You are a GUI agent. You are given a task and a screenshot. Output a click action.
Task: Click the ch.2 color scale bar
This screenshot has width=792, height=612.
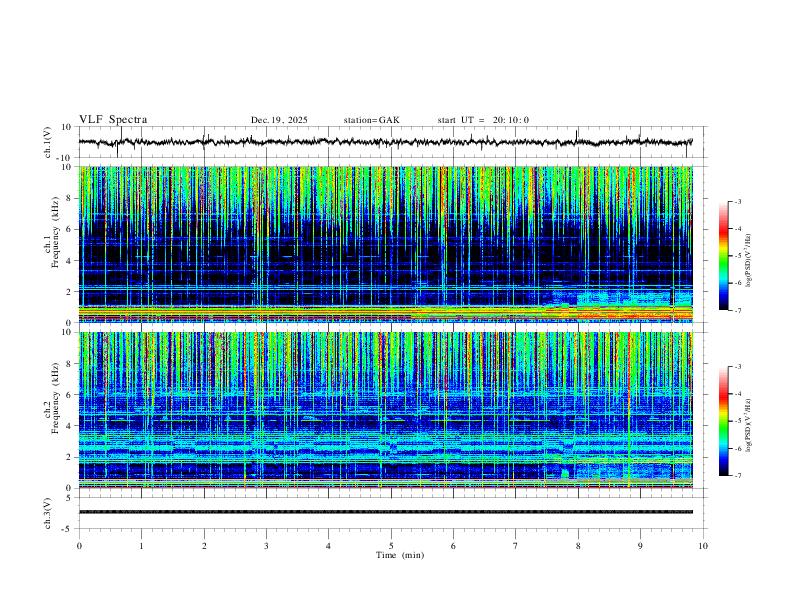click(x=723, y=421)
